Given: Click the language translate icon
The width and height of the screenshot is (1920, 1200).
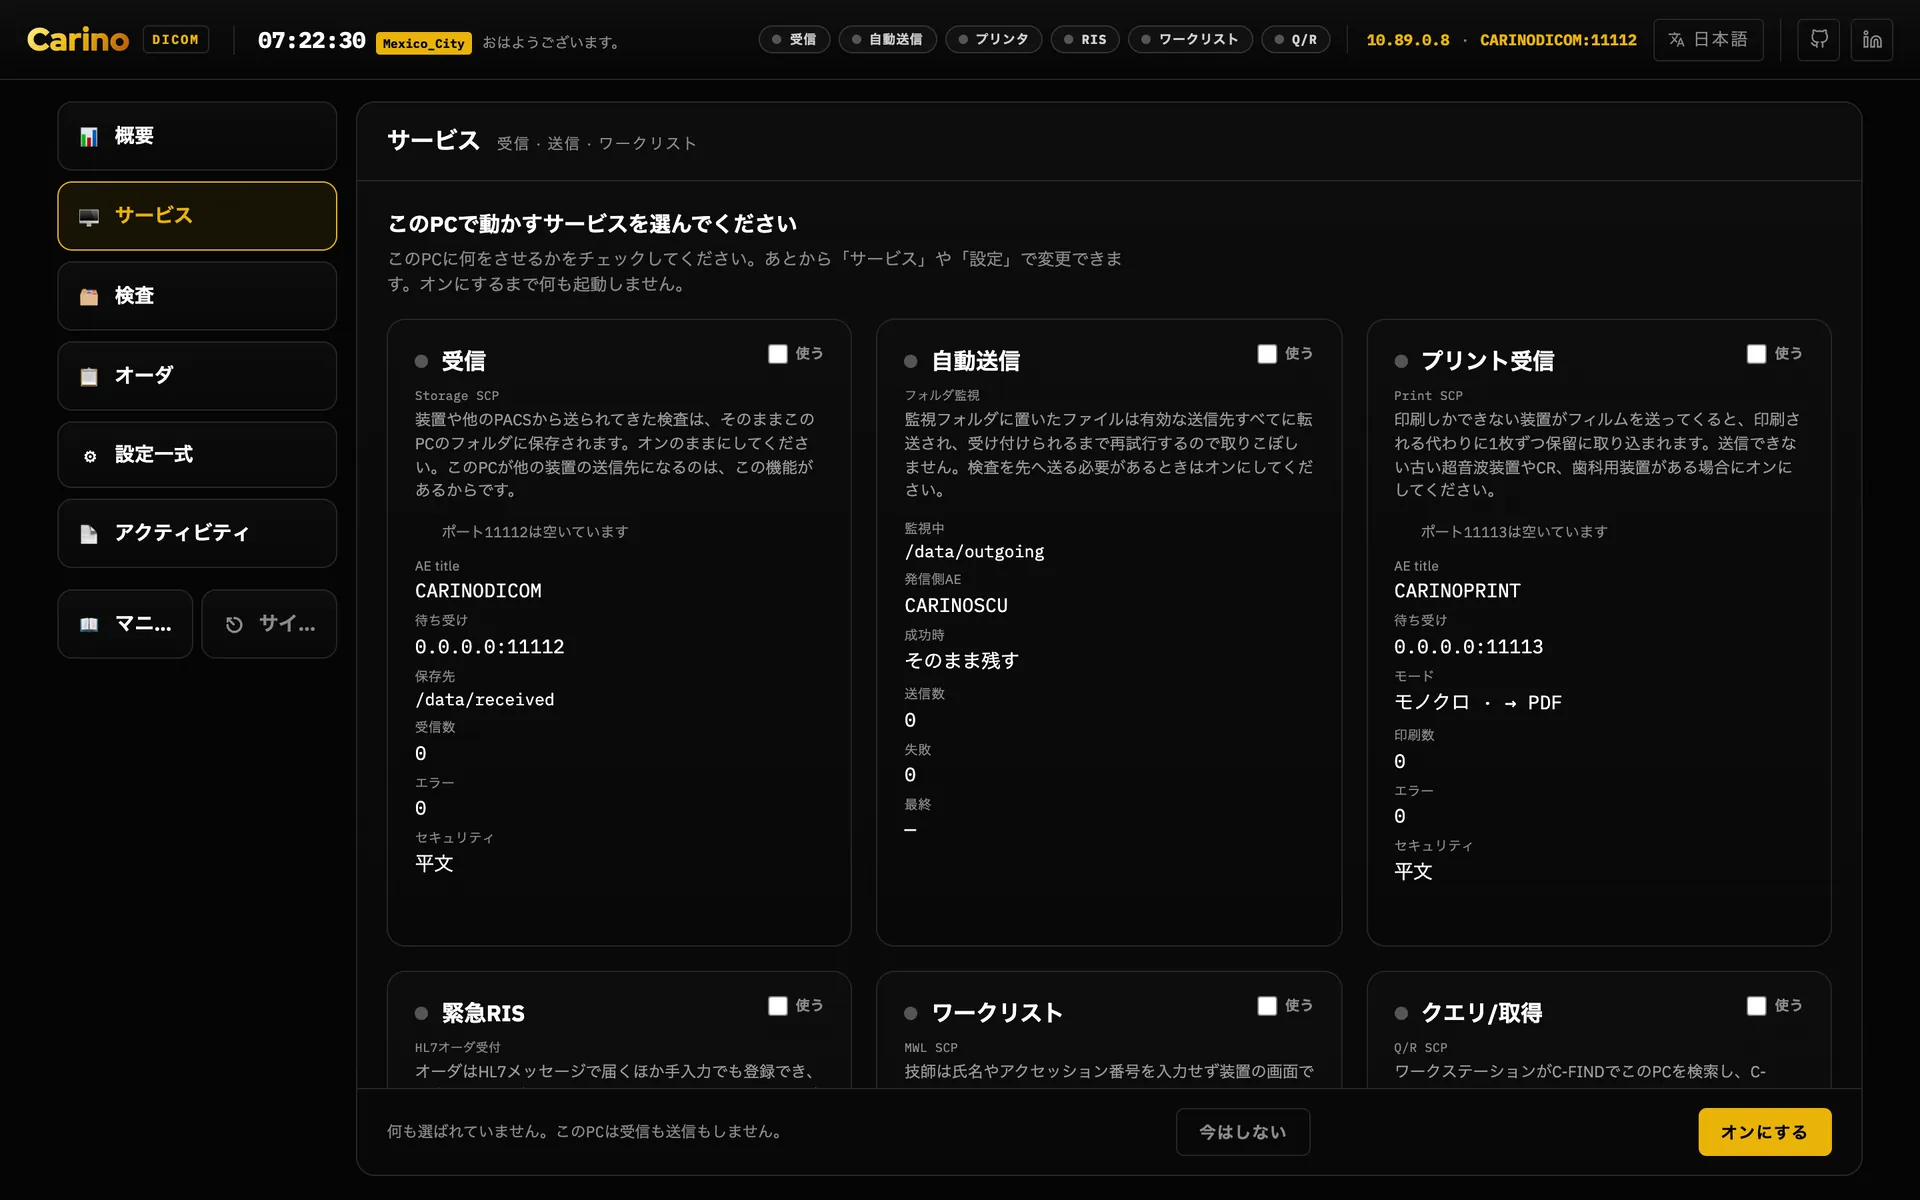Looking at the screenshot, I should 1676,40.
